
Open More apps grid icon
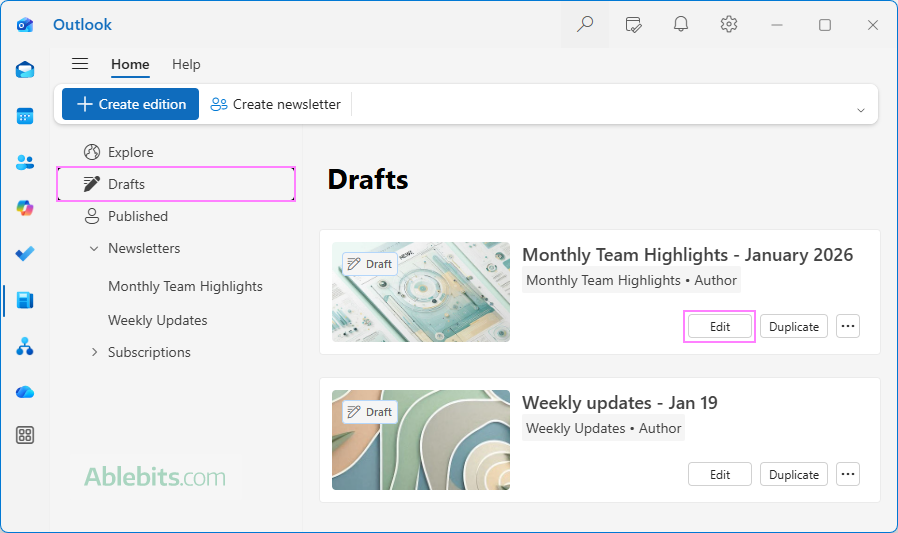pyautogui.click(x=25, y=435)
